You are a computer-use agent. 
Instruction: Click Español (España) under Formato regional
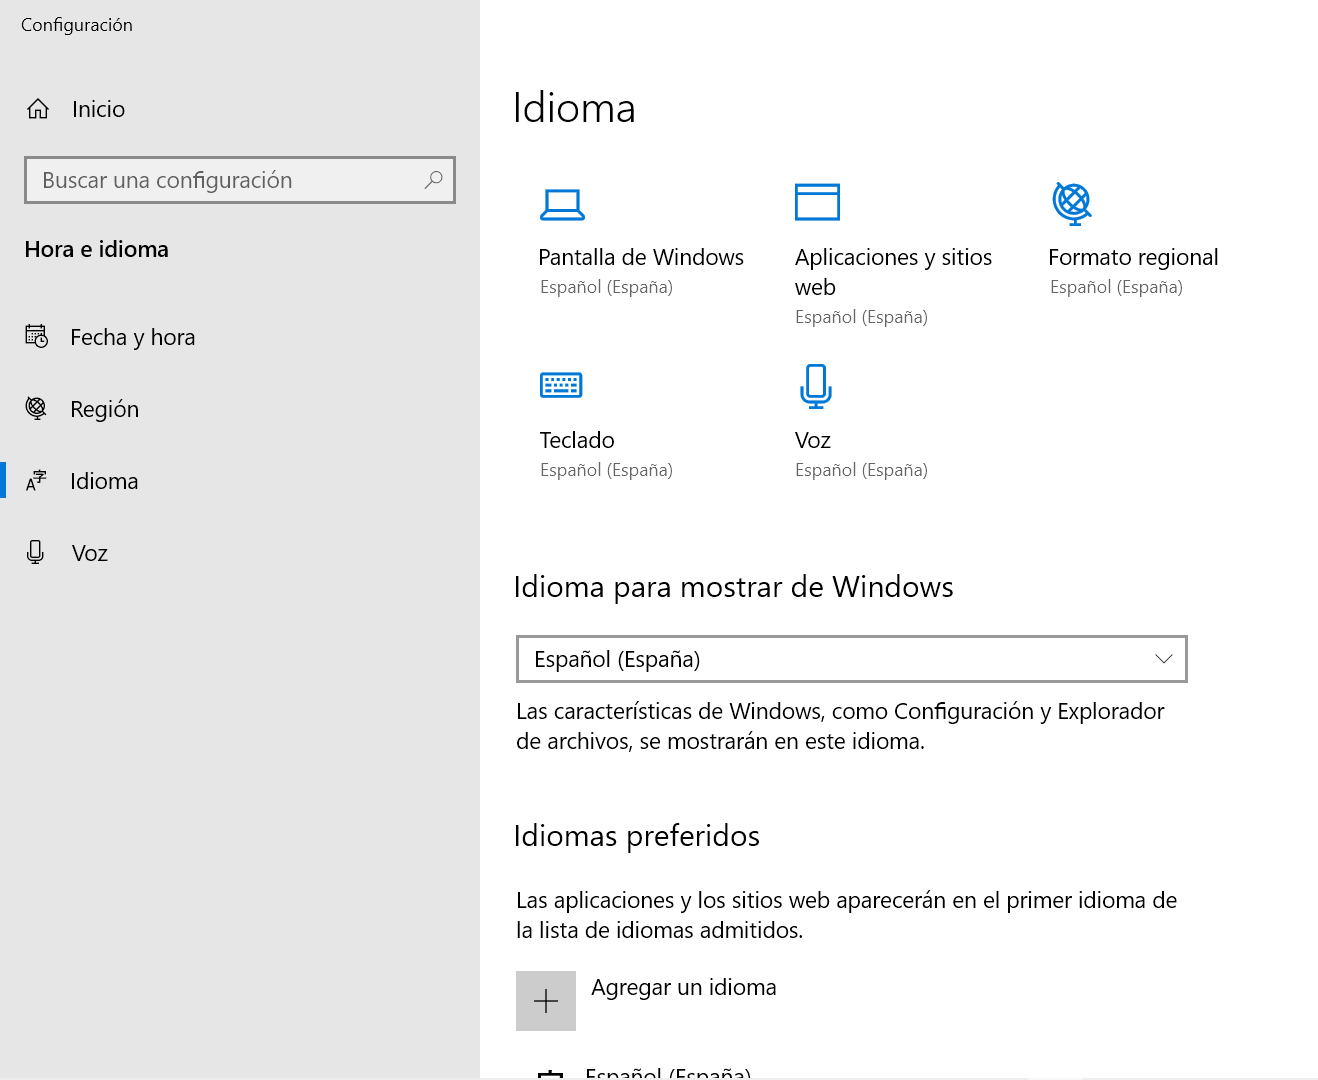coord(1116,287)
